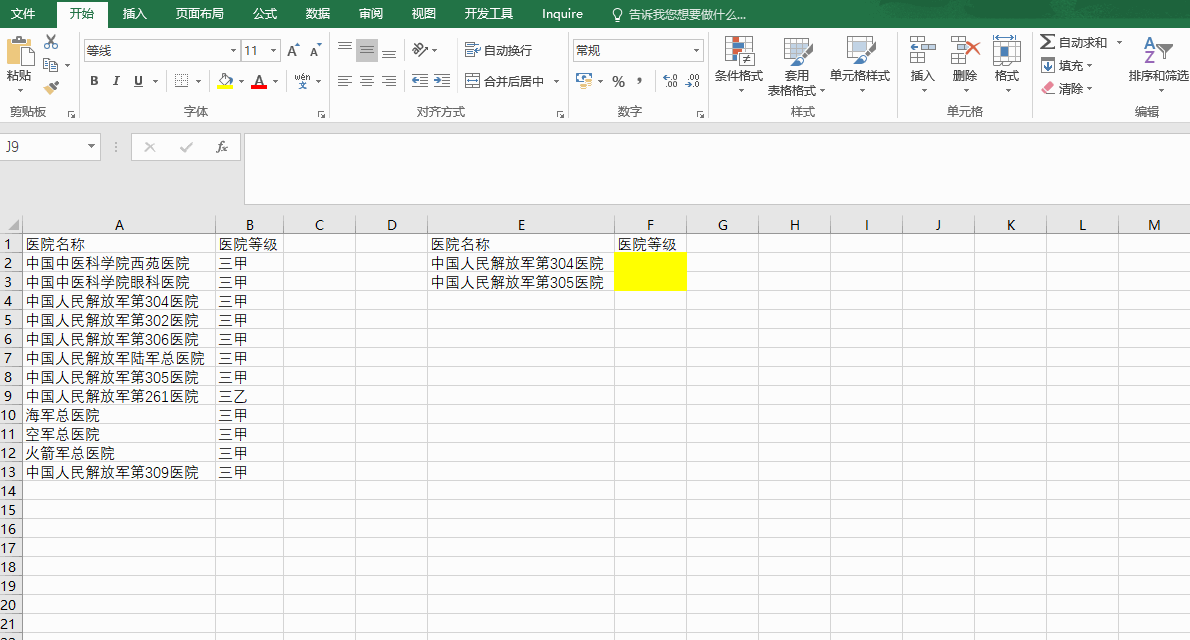This screenshot has width=1190, height=640.
Task: Click Merge & Center (合并后居中) button
Action: pos(505,81)
